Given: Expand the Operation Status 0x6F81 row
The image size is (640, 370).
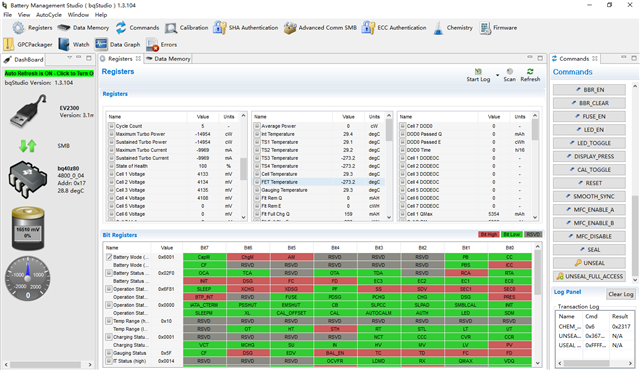Looking at the screenshot, I should click(109, 289).
